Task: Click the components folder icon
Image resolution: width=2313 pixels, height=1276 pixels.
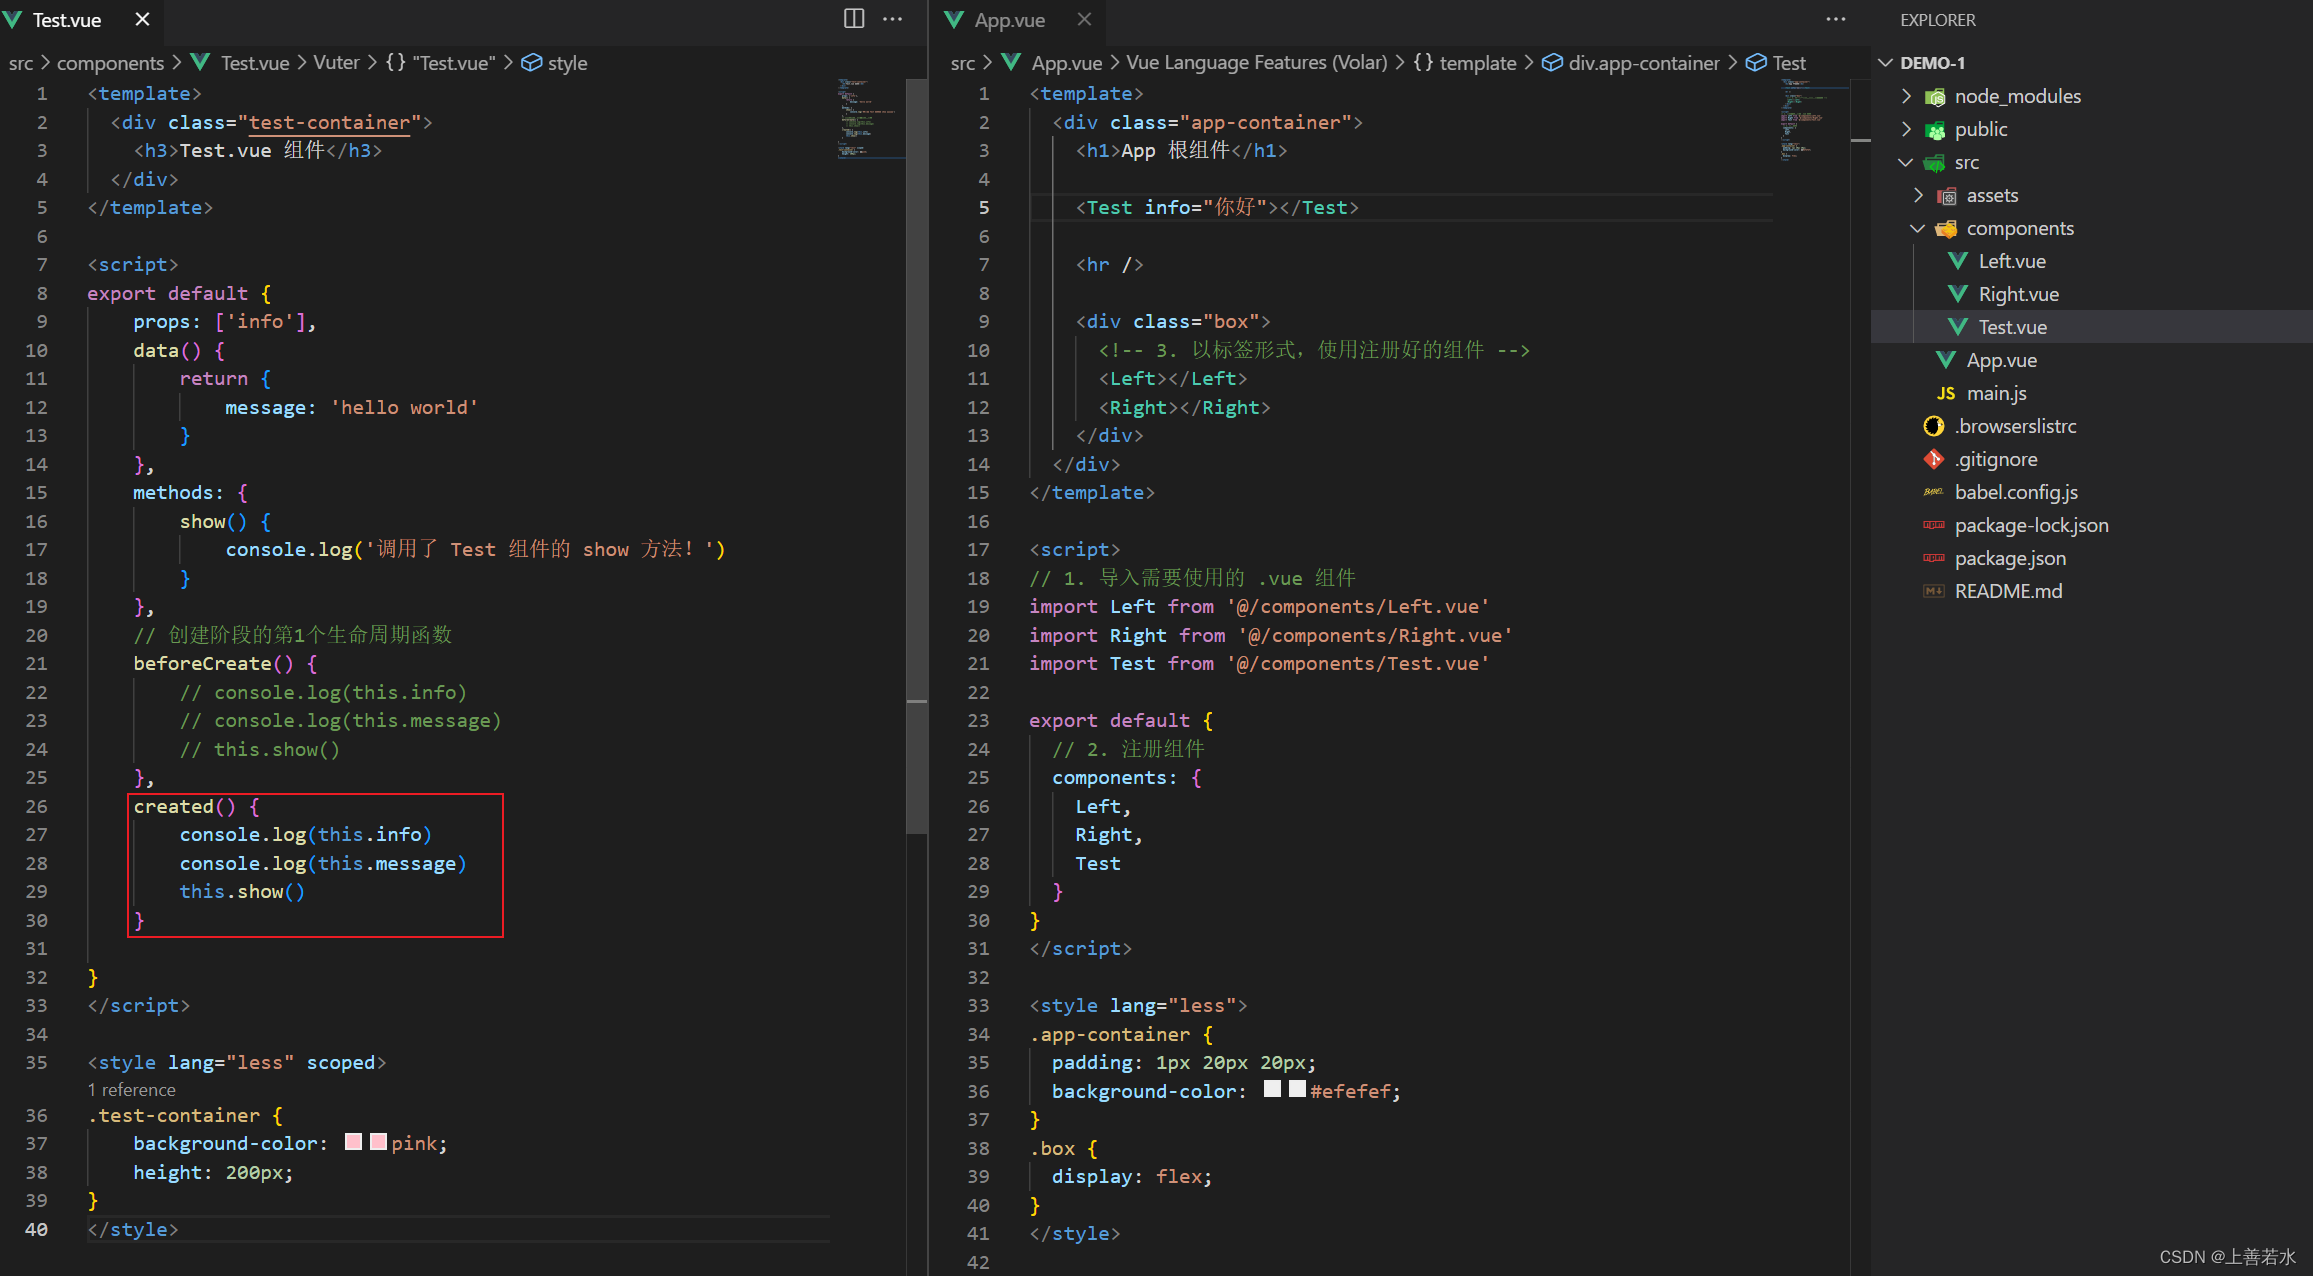Action: tap(1947, 229)
